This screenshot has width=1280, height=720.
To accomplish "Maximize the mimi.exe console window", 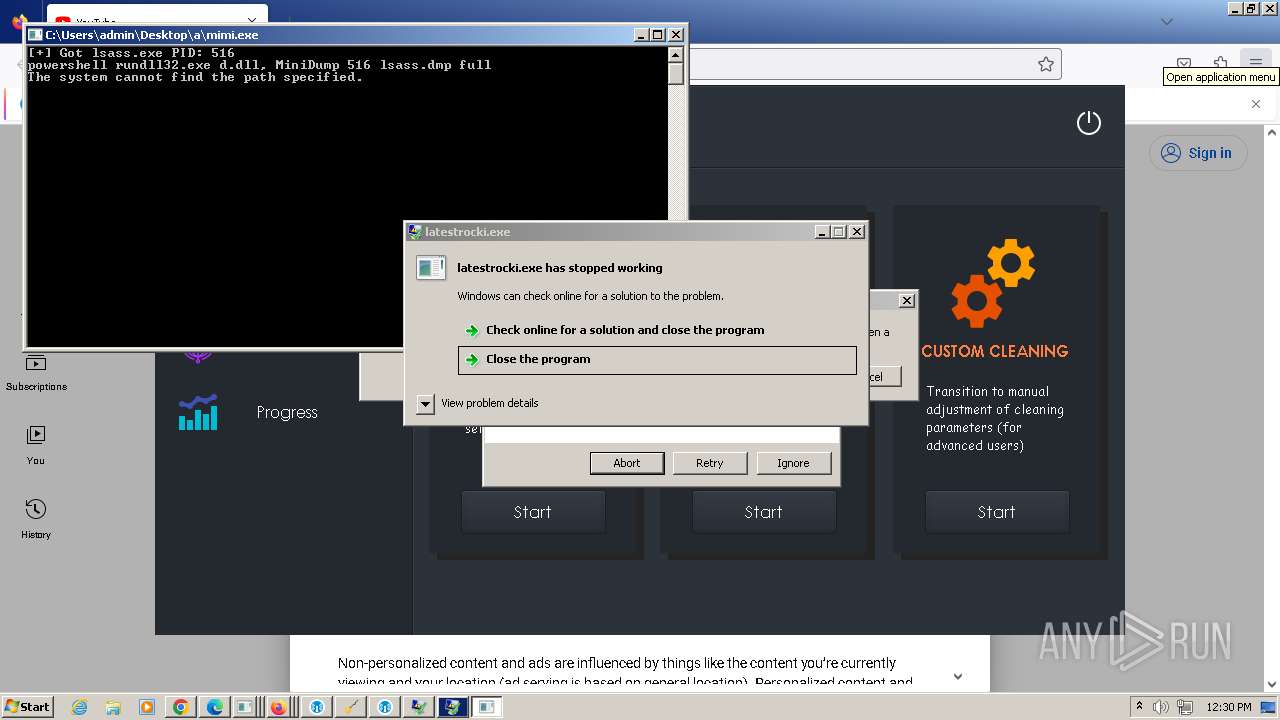I will point(657,34).
